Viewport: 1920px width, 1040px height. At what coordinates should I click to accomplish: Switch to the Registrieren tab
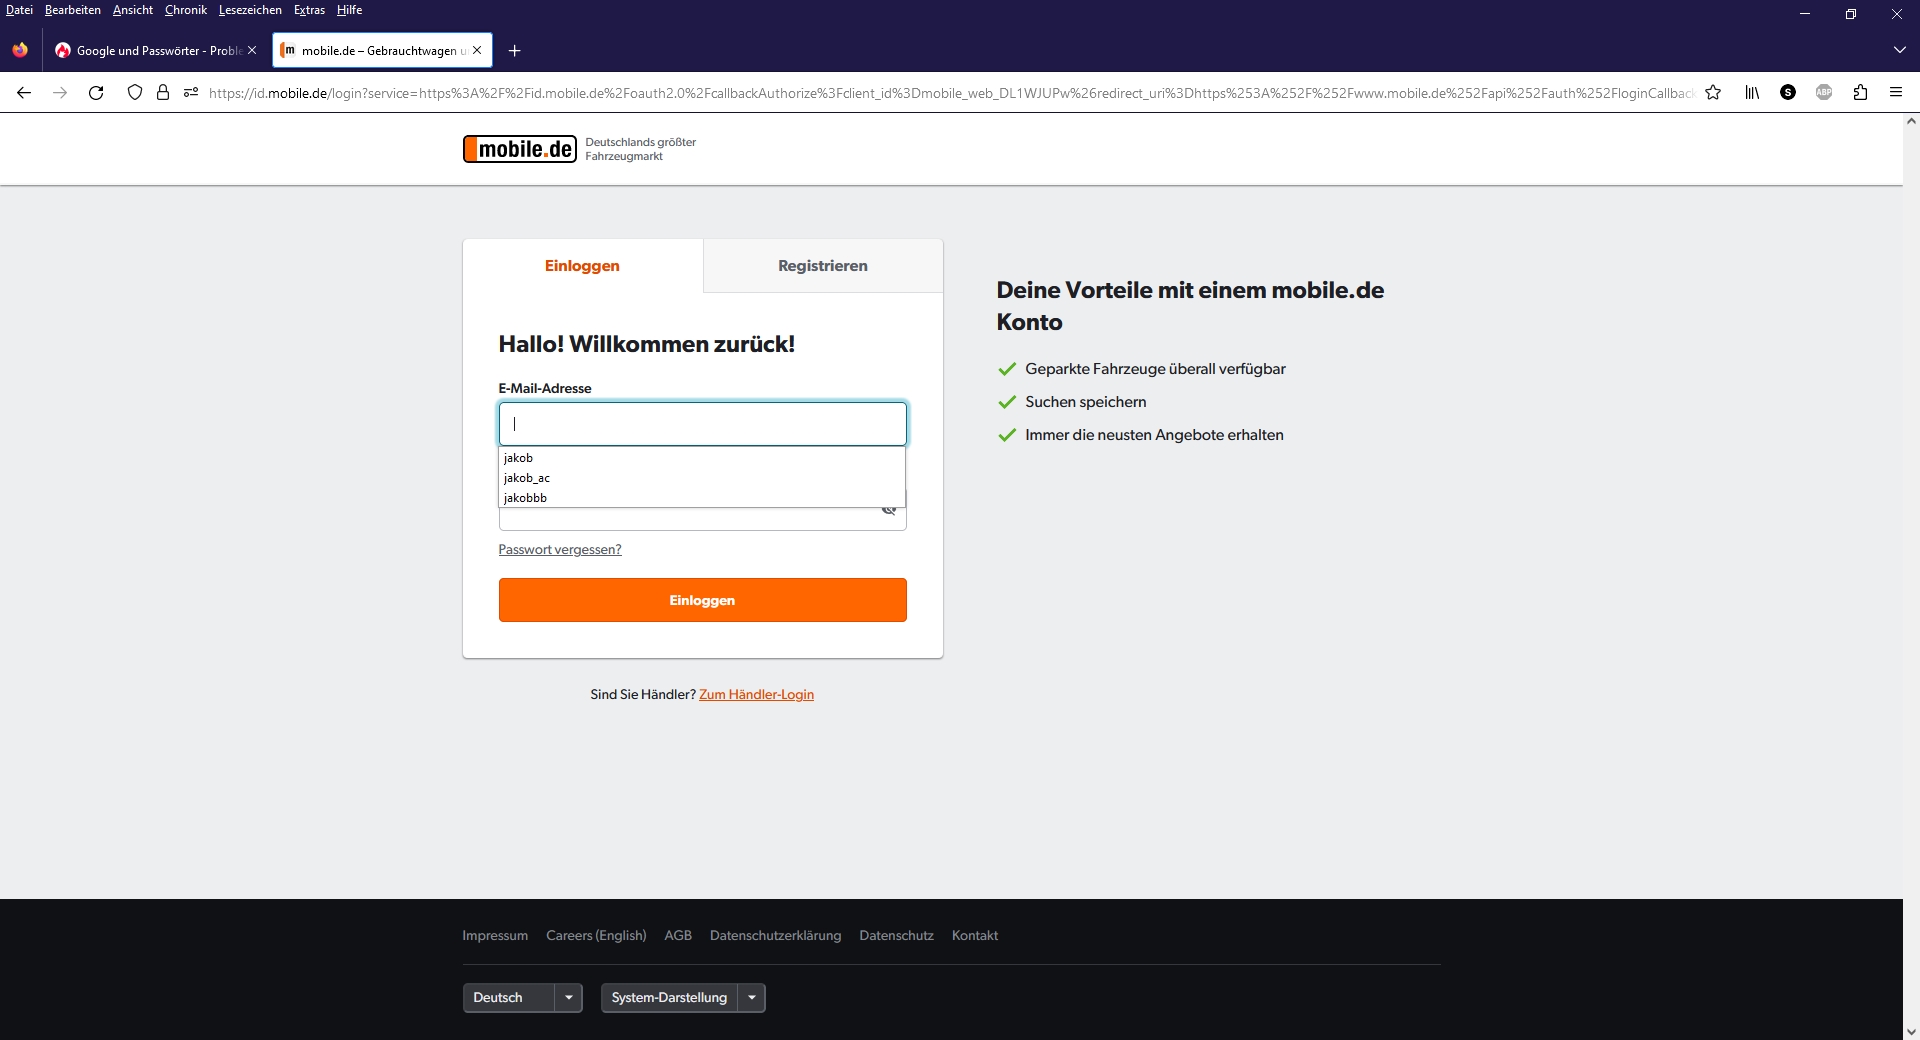tap(823, 266)
